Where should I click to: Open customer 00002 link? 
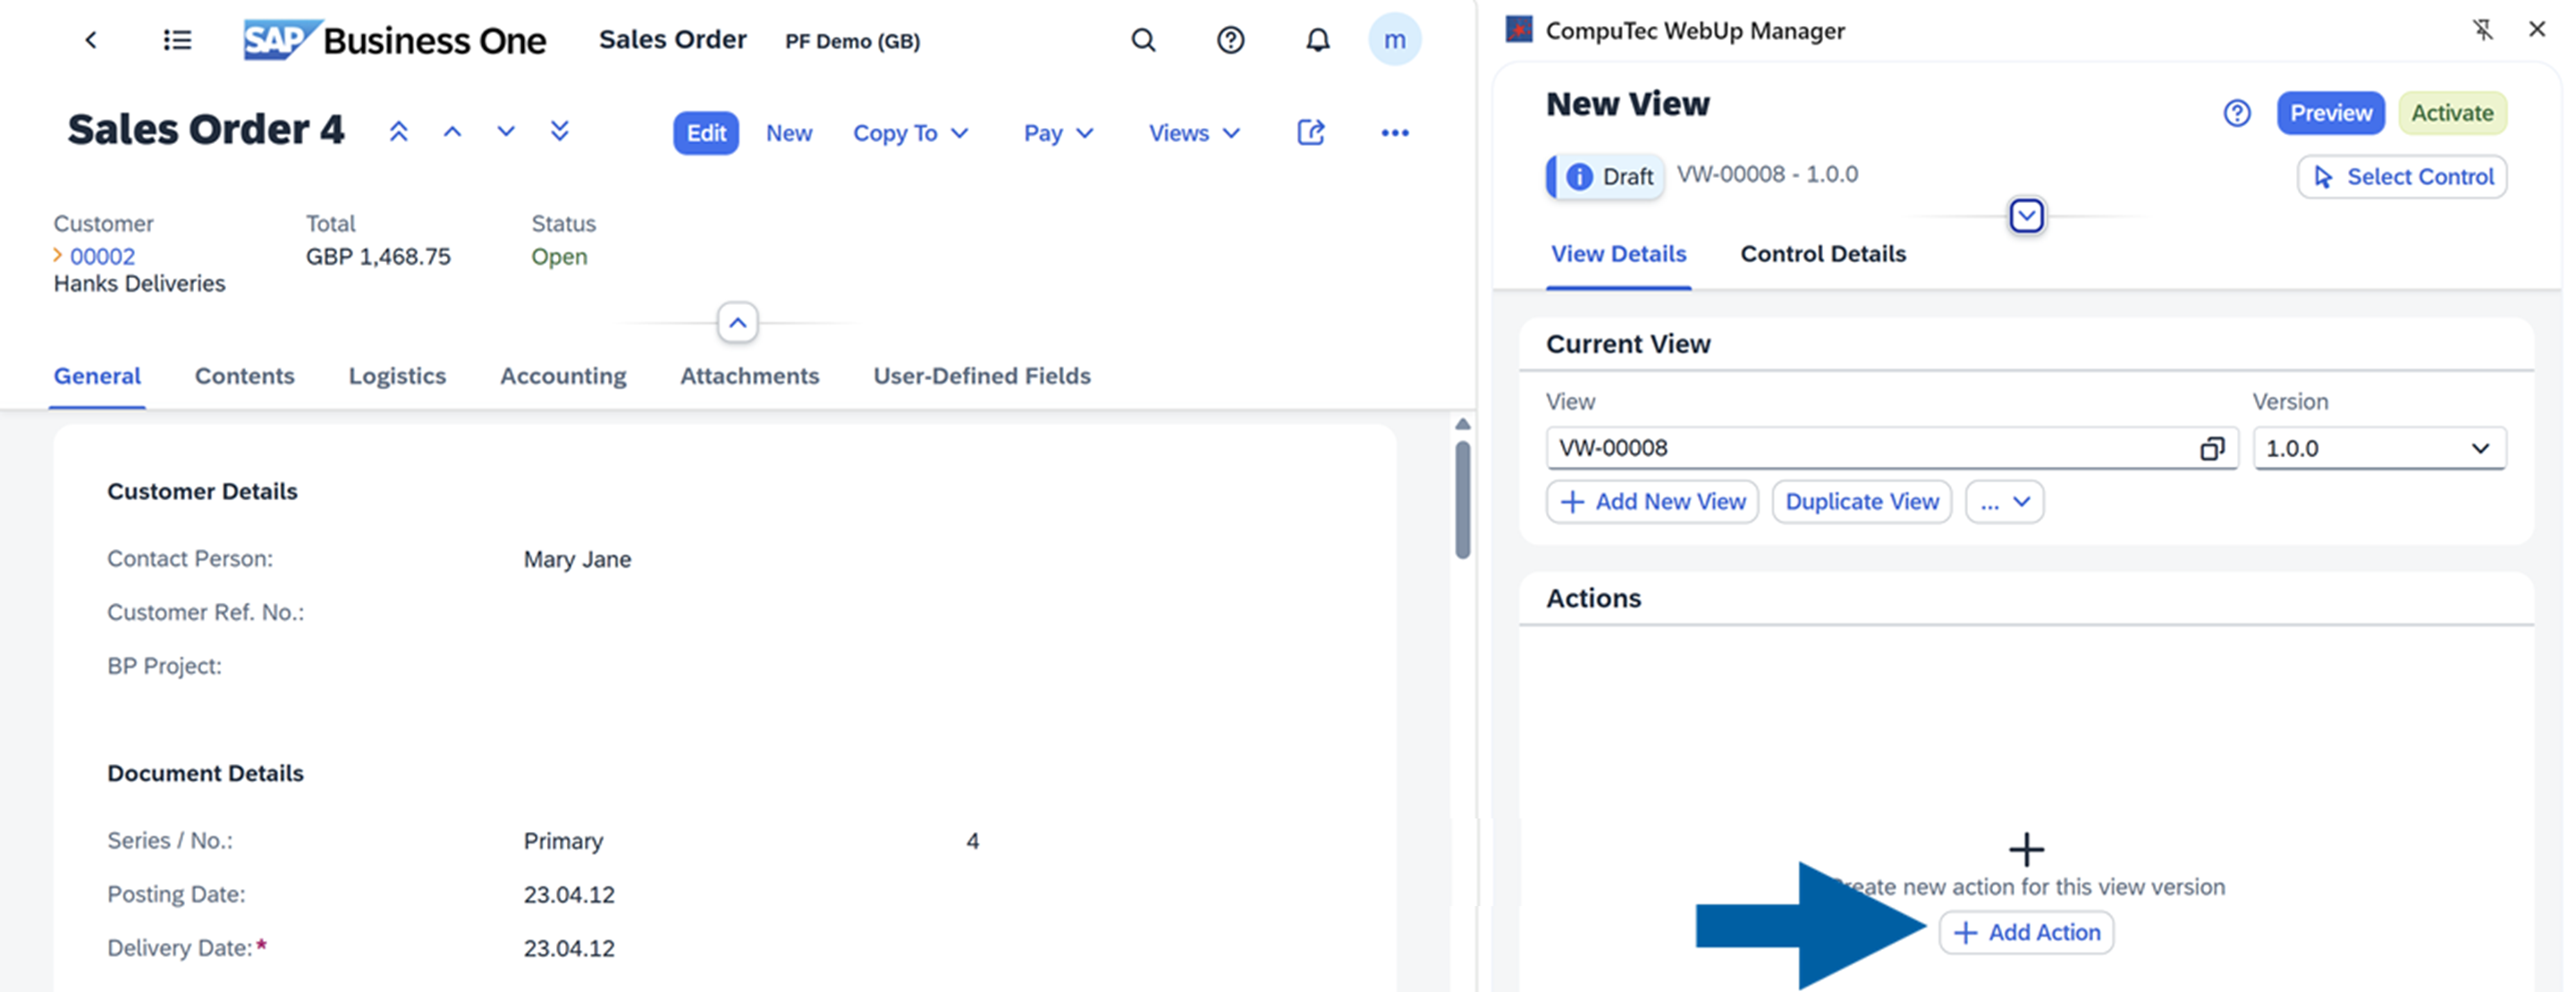pyautogui.click(x=102, y=256)
